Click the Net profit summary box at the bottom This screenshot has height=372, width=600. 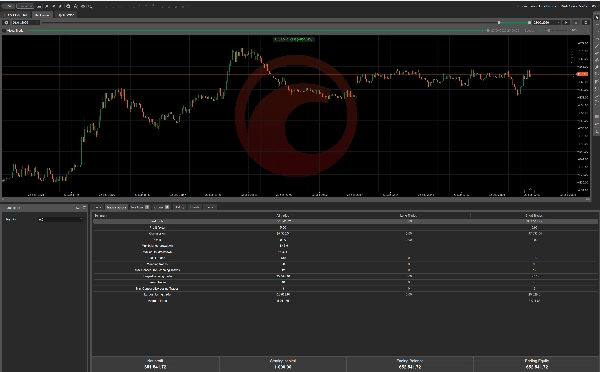[155, 364]
